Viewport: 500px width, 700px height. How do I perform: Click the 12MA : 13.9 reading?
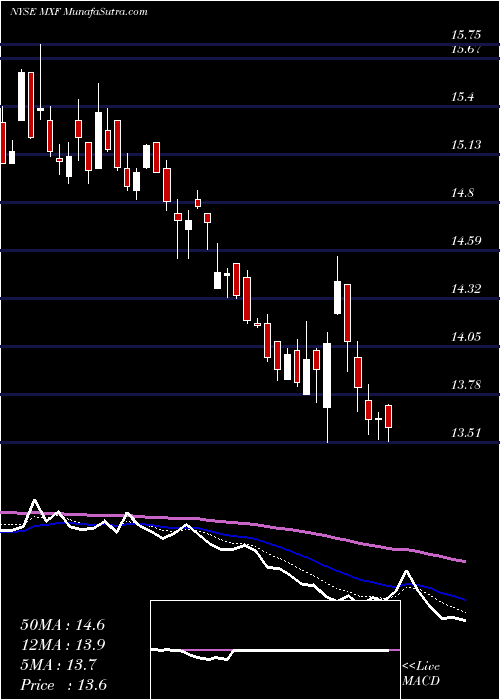tap(62, 645)
